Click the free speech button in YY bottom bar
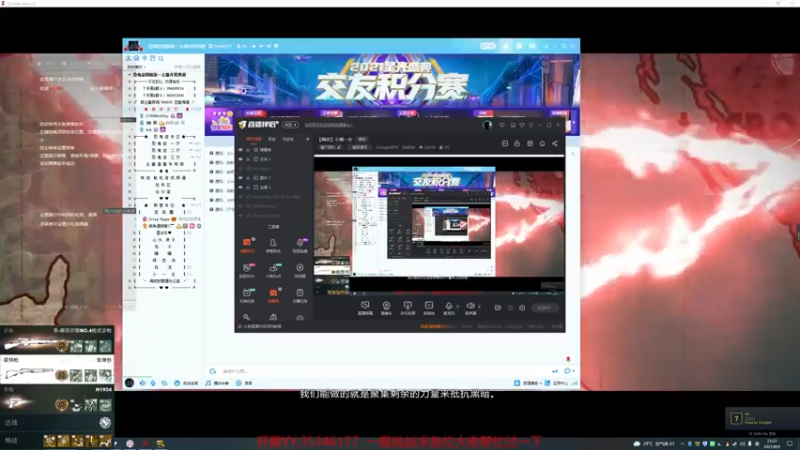This screenshot has width=800, height=450. pyautogui.click(x=186, y=383)
